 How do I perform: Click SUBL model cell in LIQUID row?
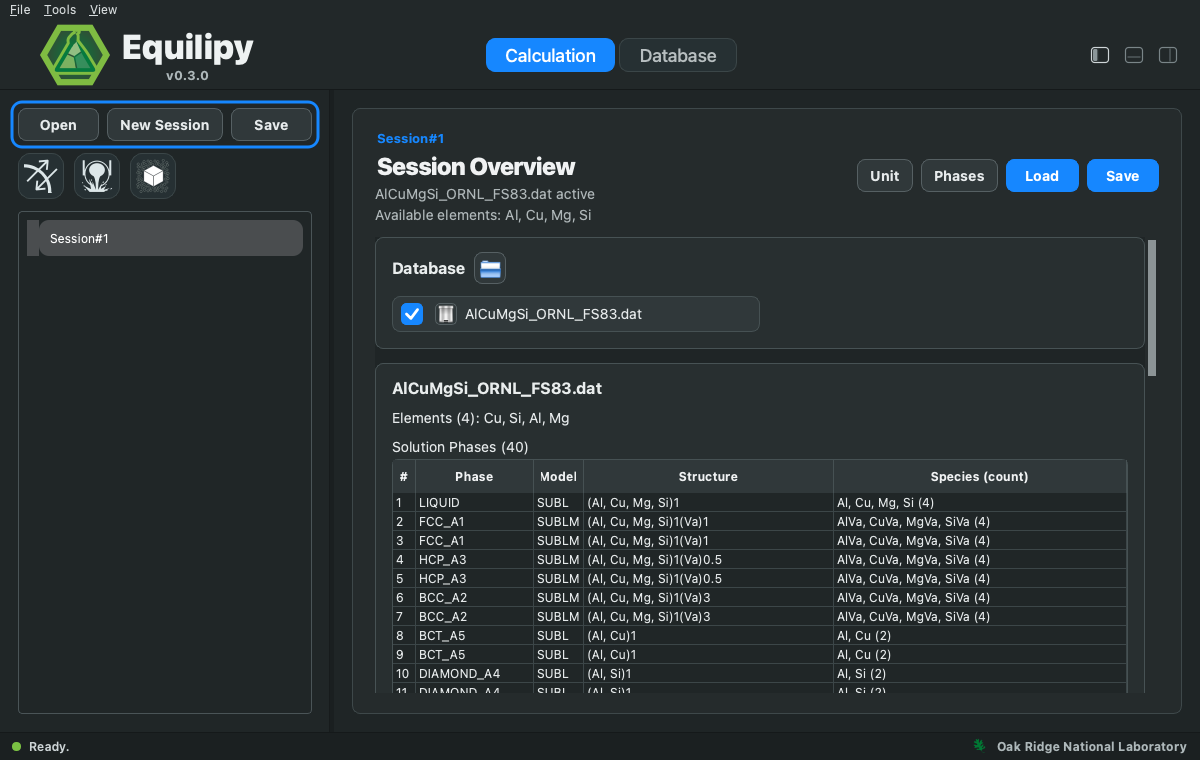tap(558, 502)
